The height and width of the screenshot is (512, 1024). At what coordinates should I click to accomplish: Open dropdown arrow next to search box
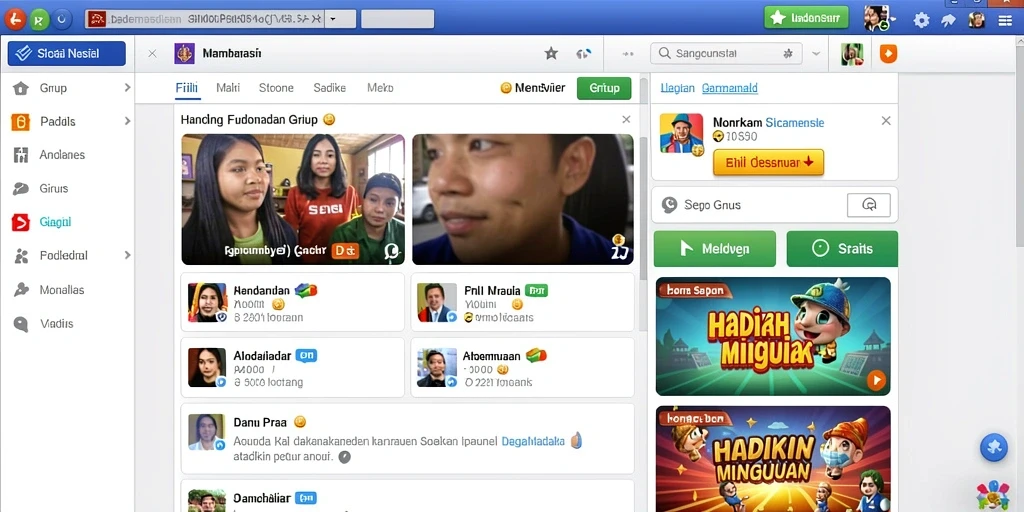pos(816,54)
